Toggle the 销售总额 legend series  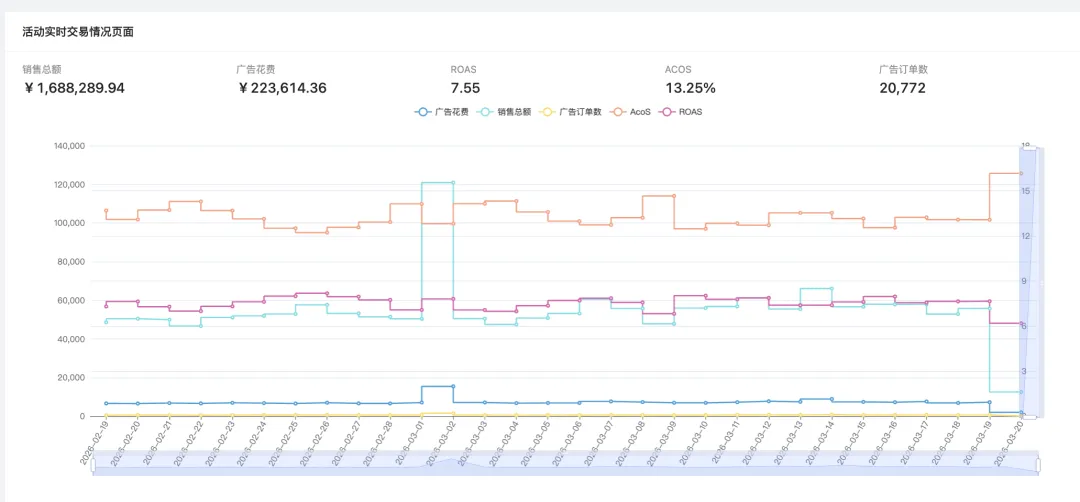[505, 112]
